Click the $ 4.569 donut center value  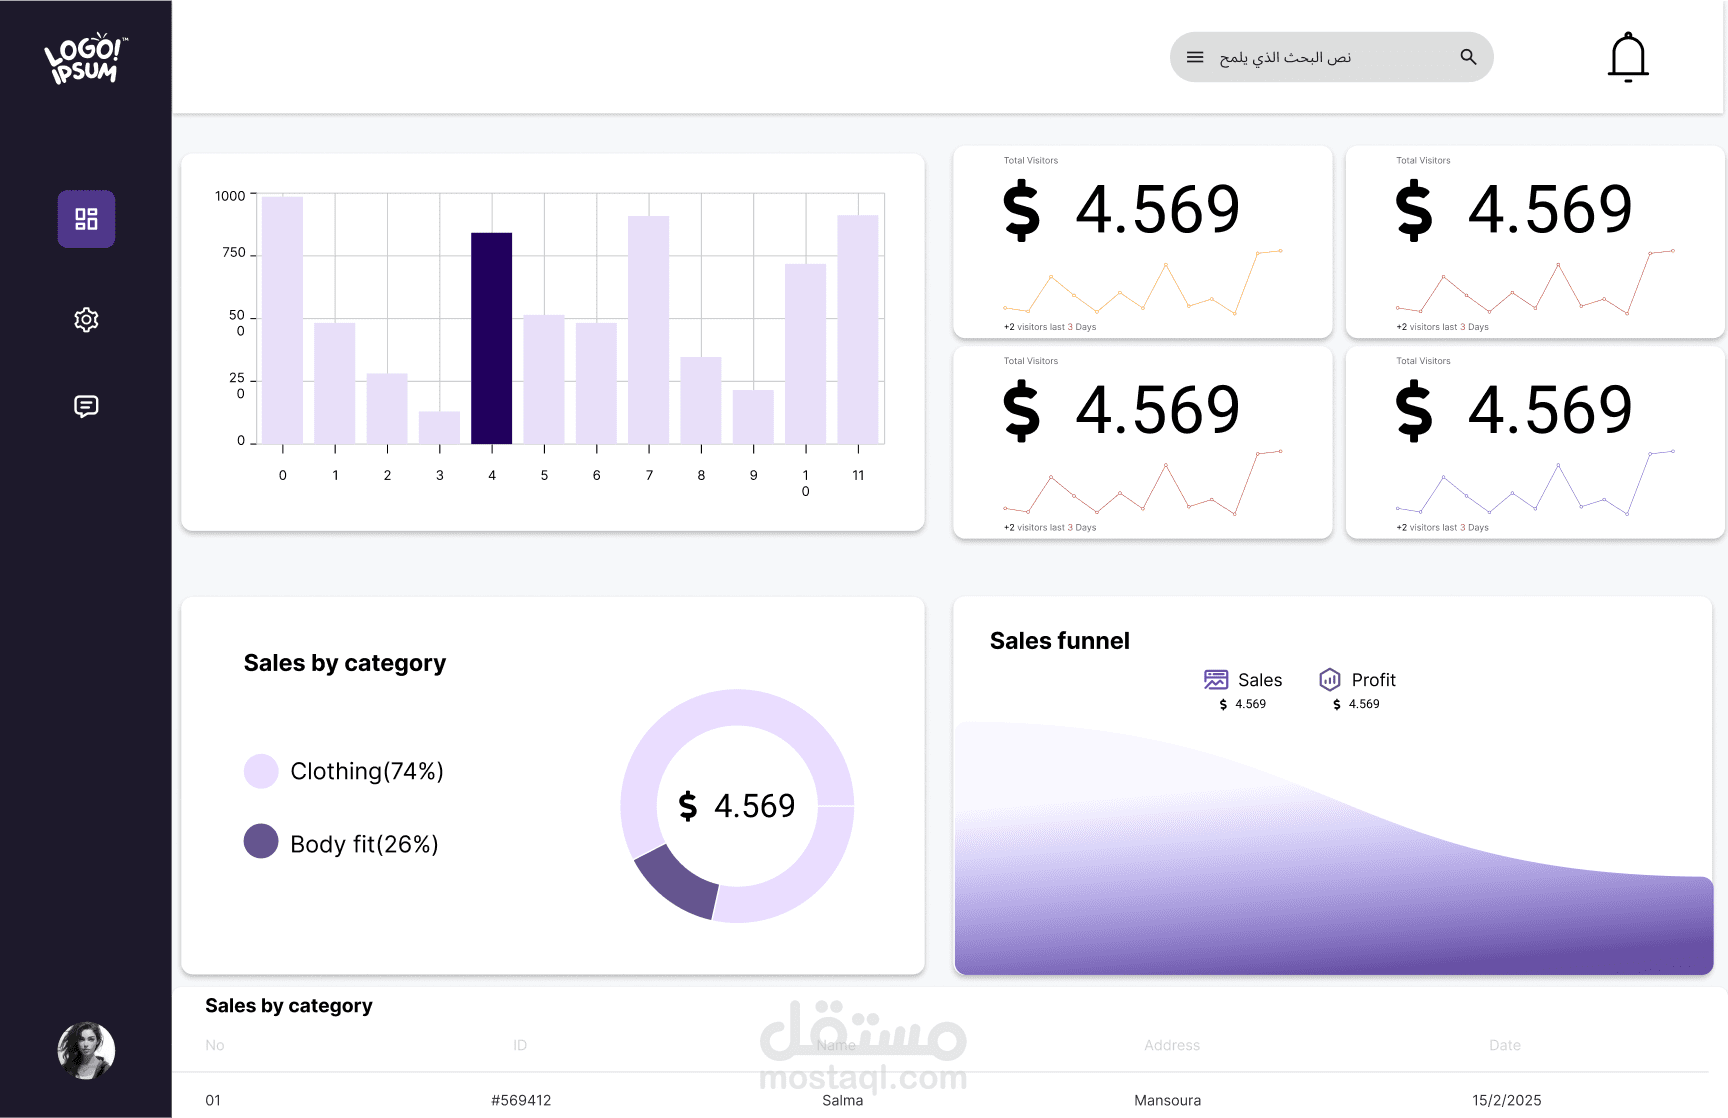point(737,806)
